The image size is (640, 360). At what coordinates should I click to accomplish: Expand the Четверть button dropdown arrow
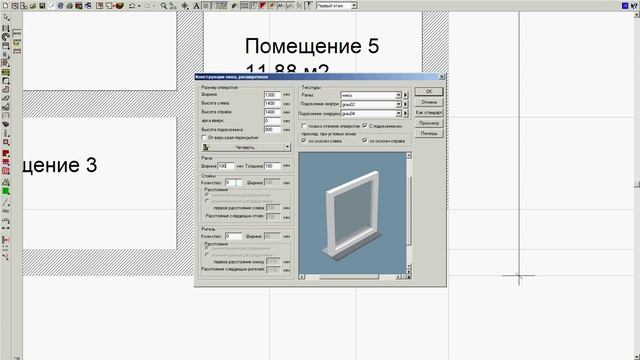[x=287, y=147]
